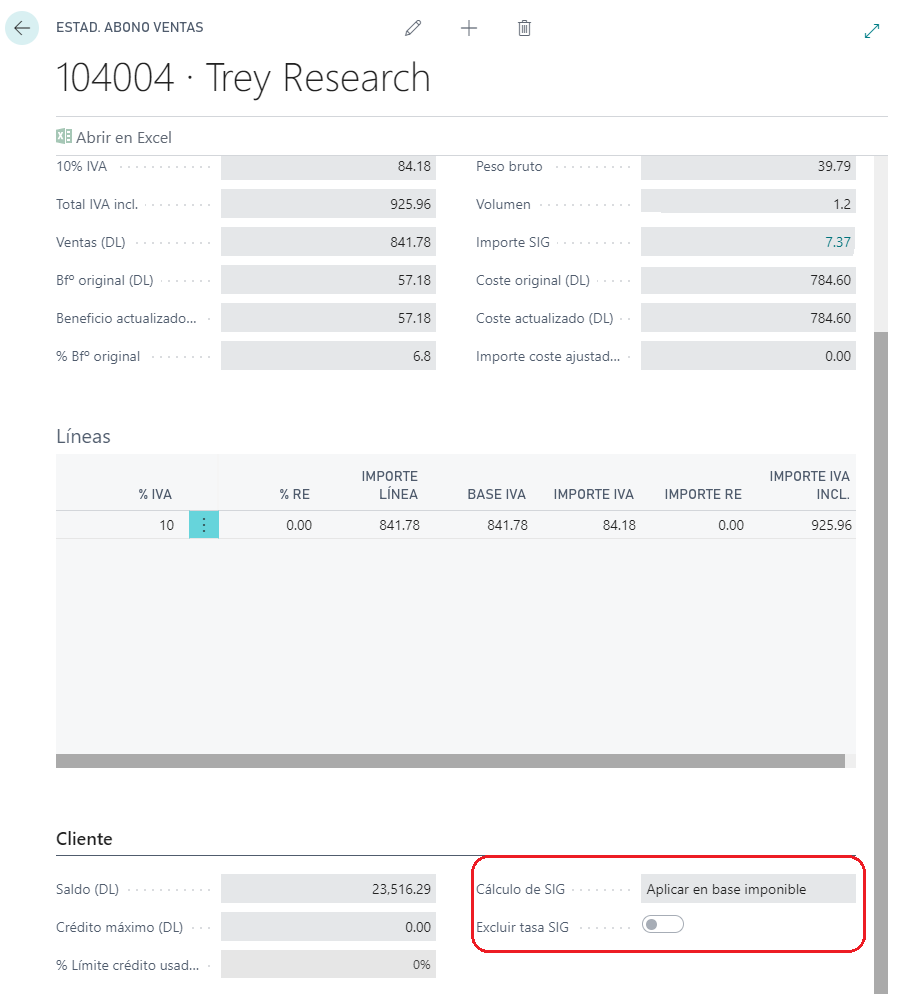Click the Bfº original (DL) value field
The height and width of the screenshot is (994, 917).
pos(328,280)
